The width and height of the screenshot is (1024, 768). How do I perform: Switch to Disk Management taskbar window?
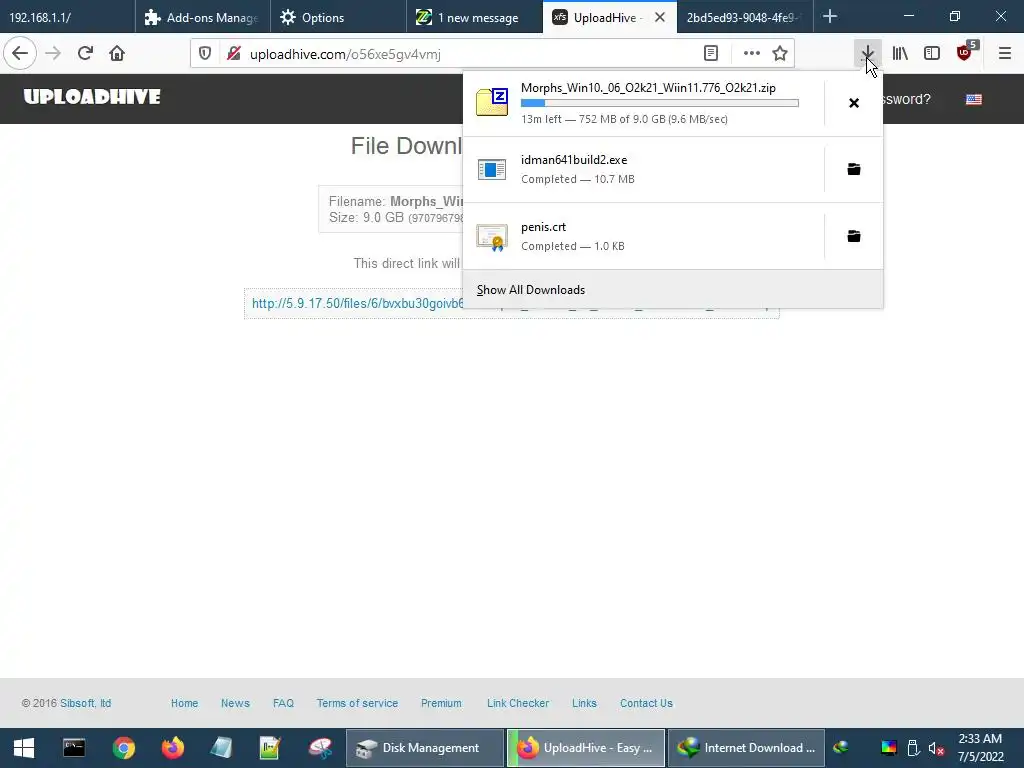[x=424, y=748]
